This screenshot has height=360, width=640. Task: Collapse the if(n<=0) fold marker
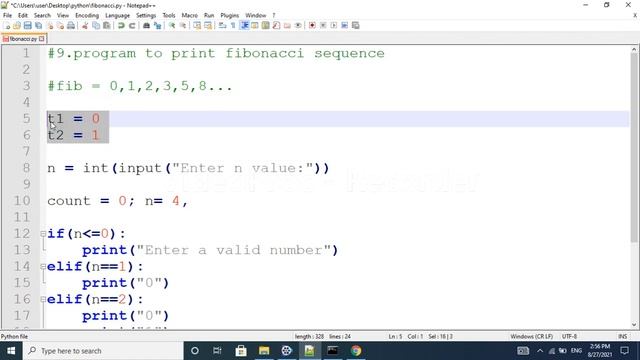(x=43, y=234)
